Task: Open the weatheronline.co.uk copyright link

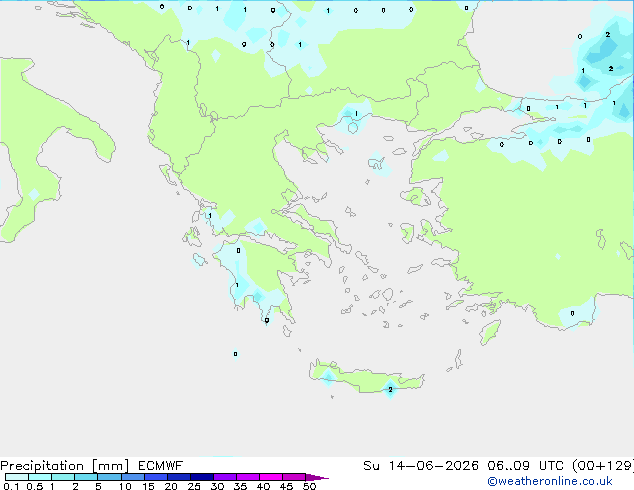Action: 550,481
